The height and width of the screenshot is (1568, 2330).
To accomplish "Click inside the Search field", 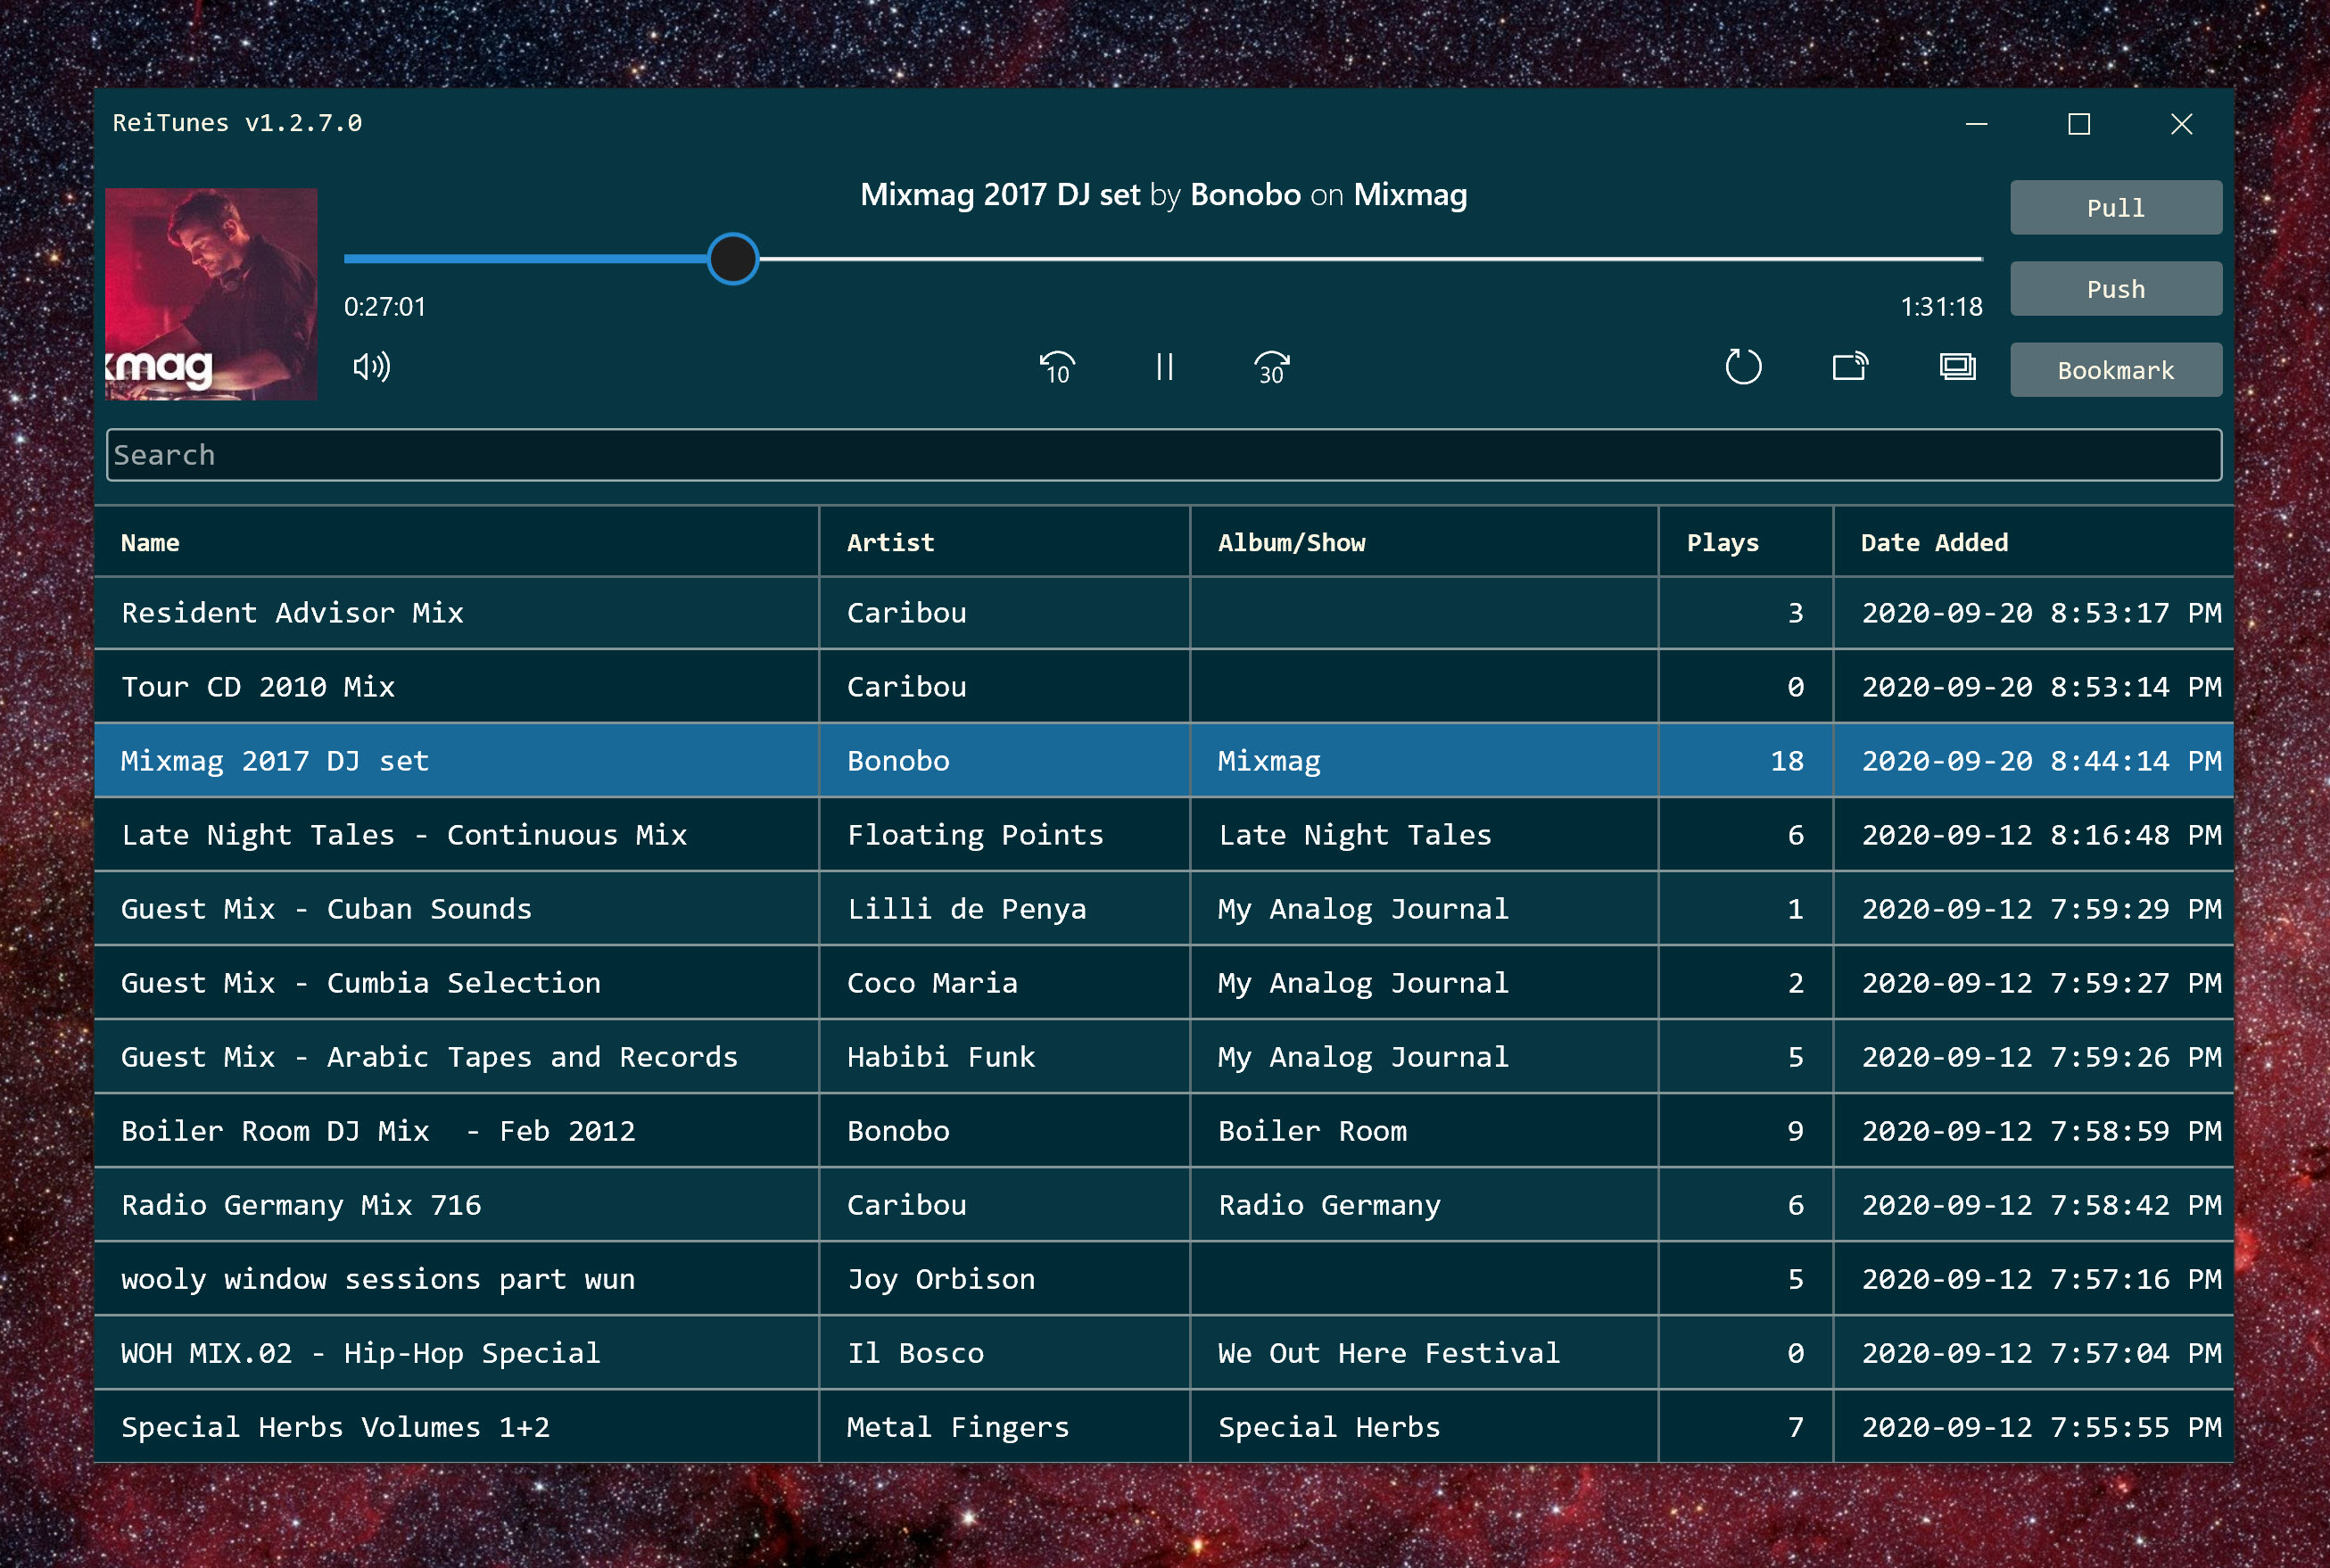I will click(x=1165, y=455).
